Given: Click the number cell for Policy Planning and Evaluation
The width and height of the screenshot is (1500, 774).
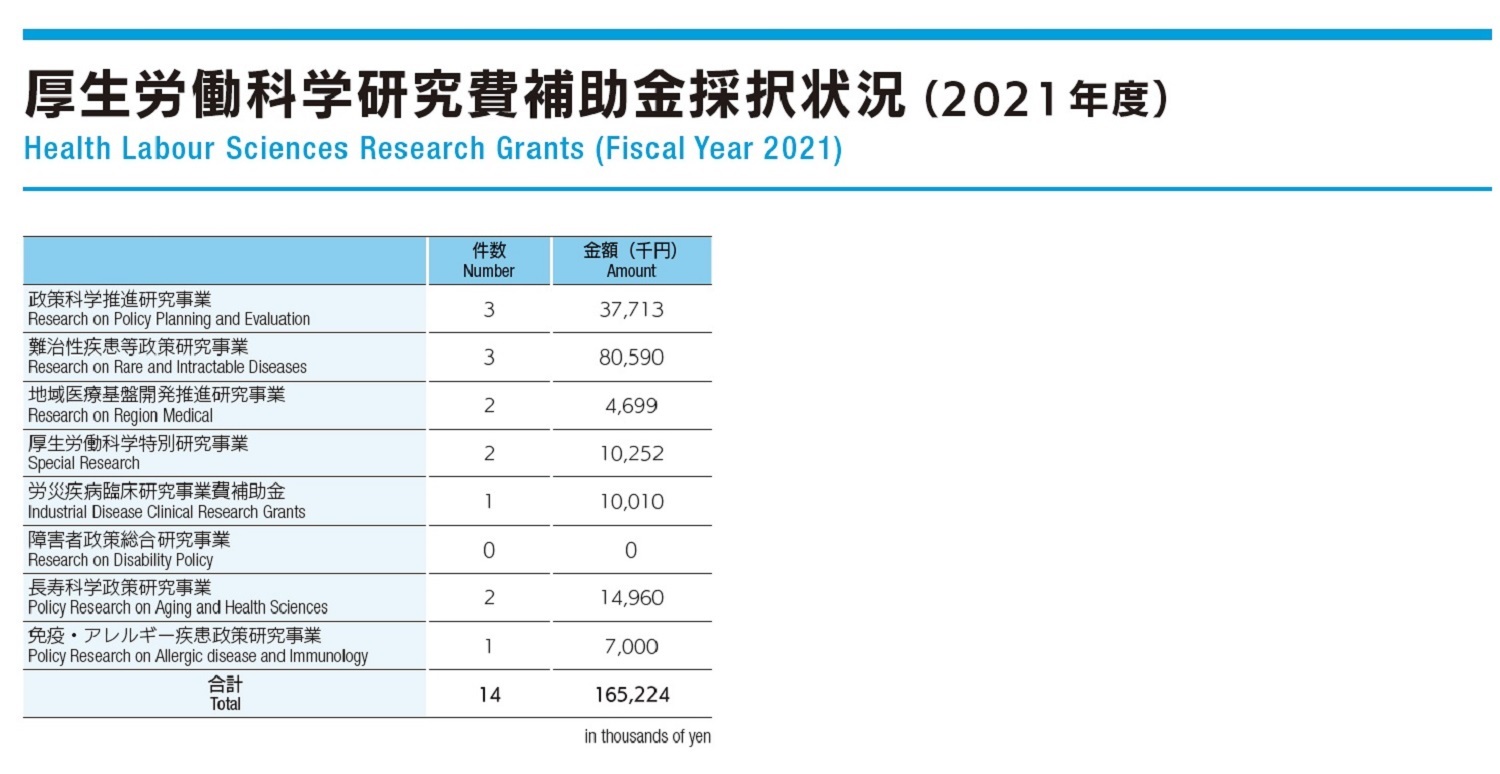Looking at the screenshot, I should point(489,310).
